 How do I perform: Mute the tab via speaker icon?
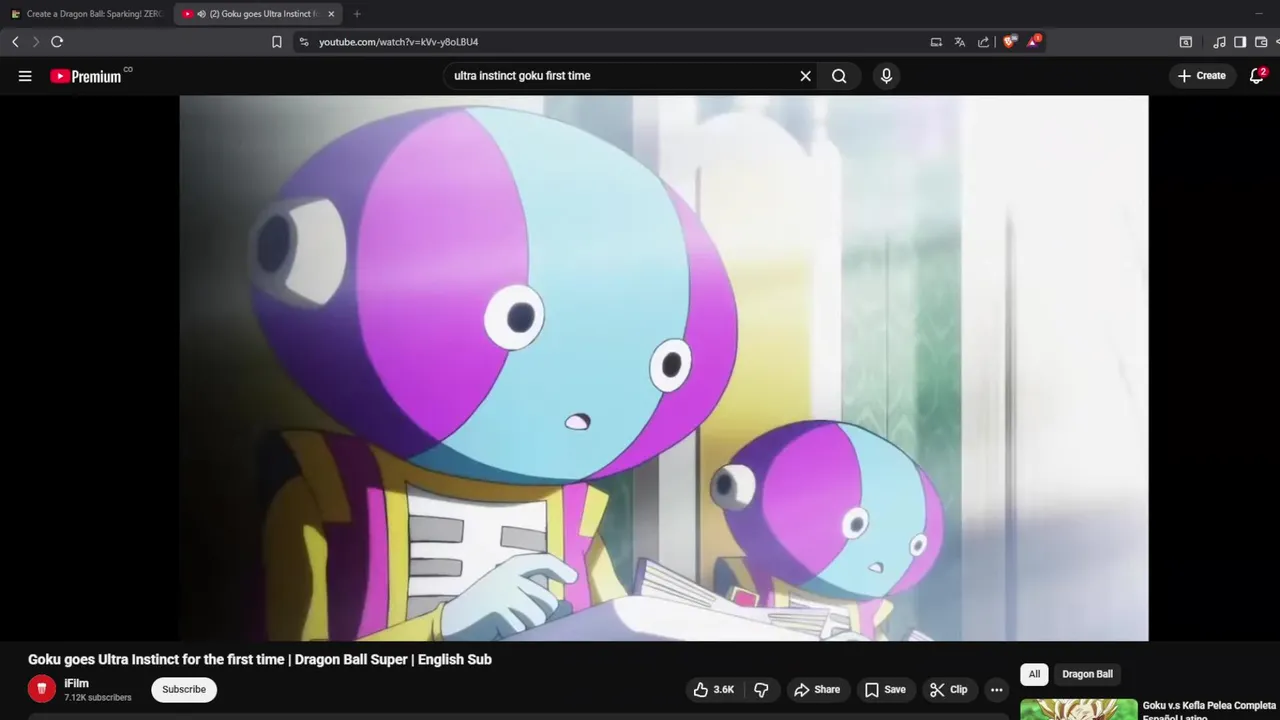202,14
